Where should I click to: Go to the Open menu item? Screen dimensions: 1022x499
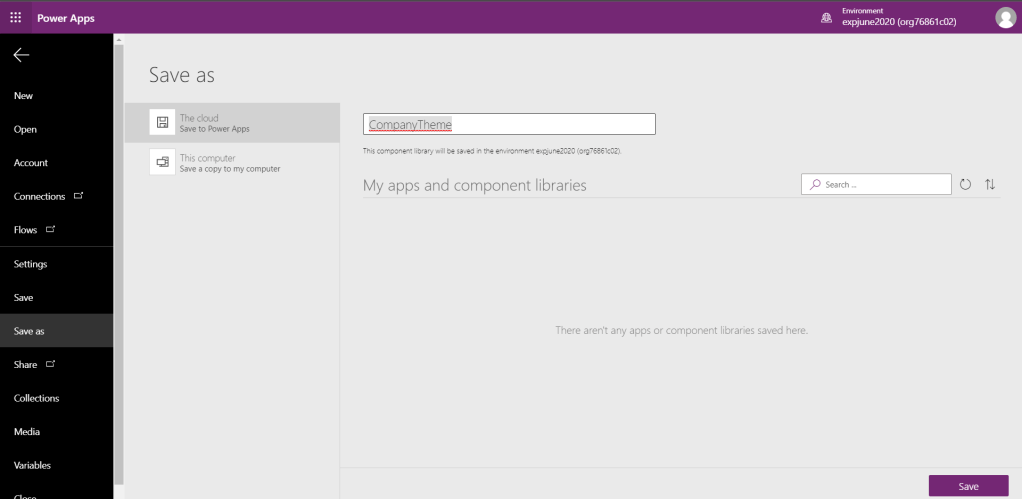click(x=25, y=129)
